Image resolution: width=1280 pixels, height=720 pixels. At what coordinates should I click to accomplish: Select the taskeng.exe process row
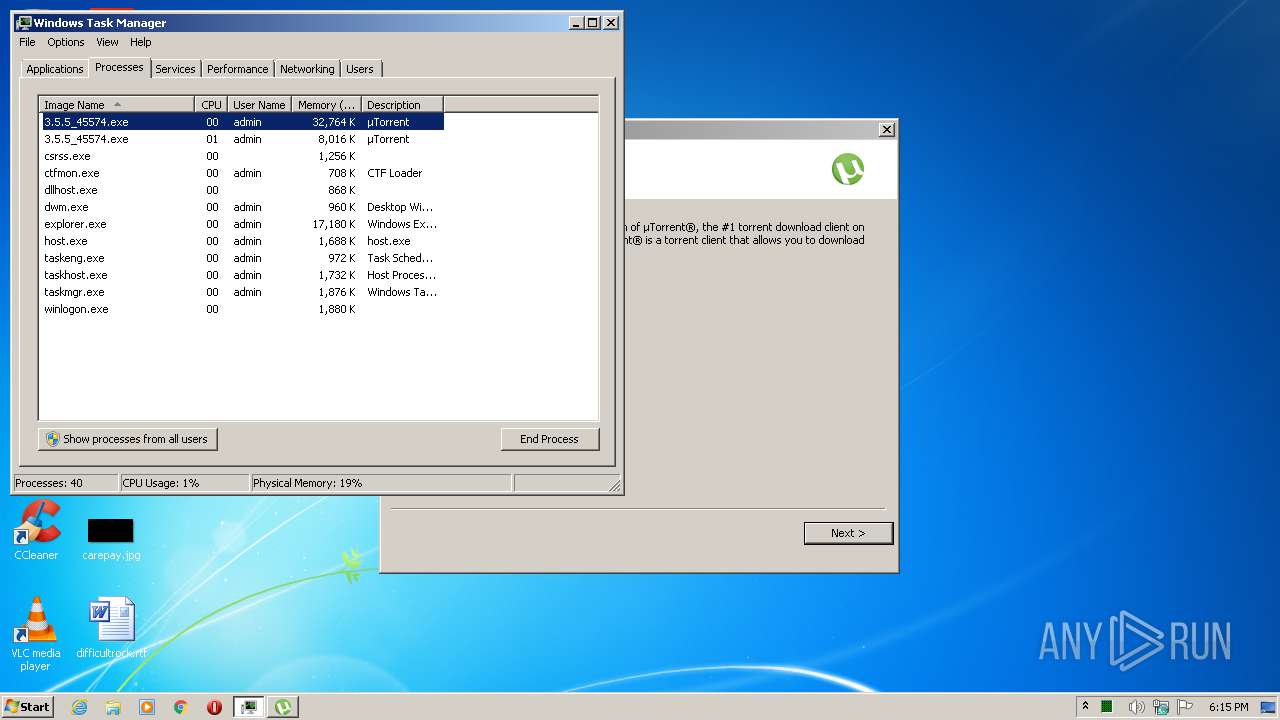[x=242, y=258]
